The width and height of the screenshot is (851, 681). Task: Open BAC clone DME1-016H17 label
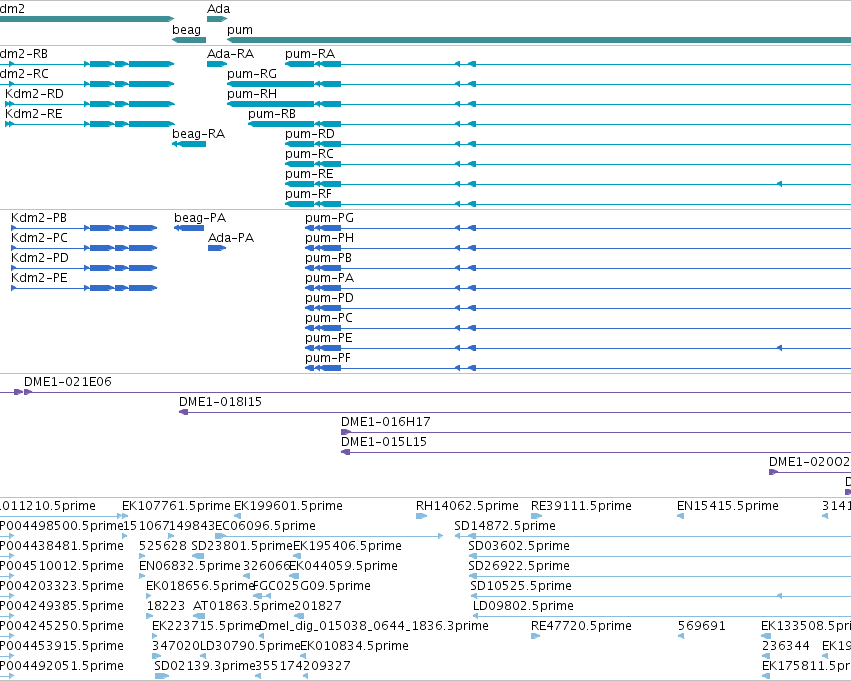[386, 422]
